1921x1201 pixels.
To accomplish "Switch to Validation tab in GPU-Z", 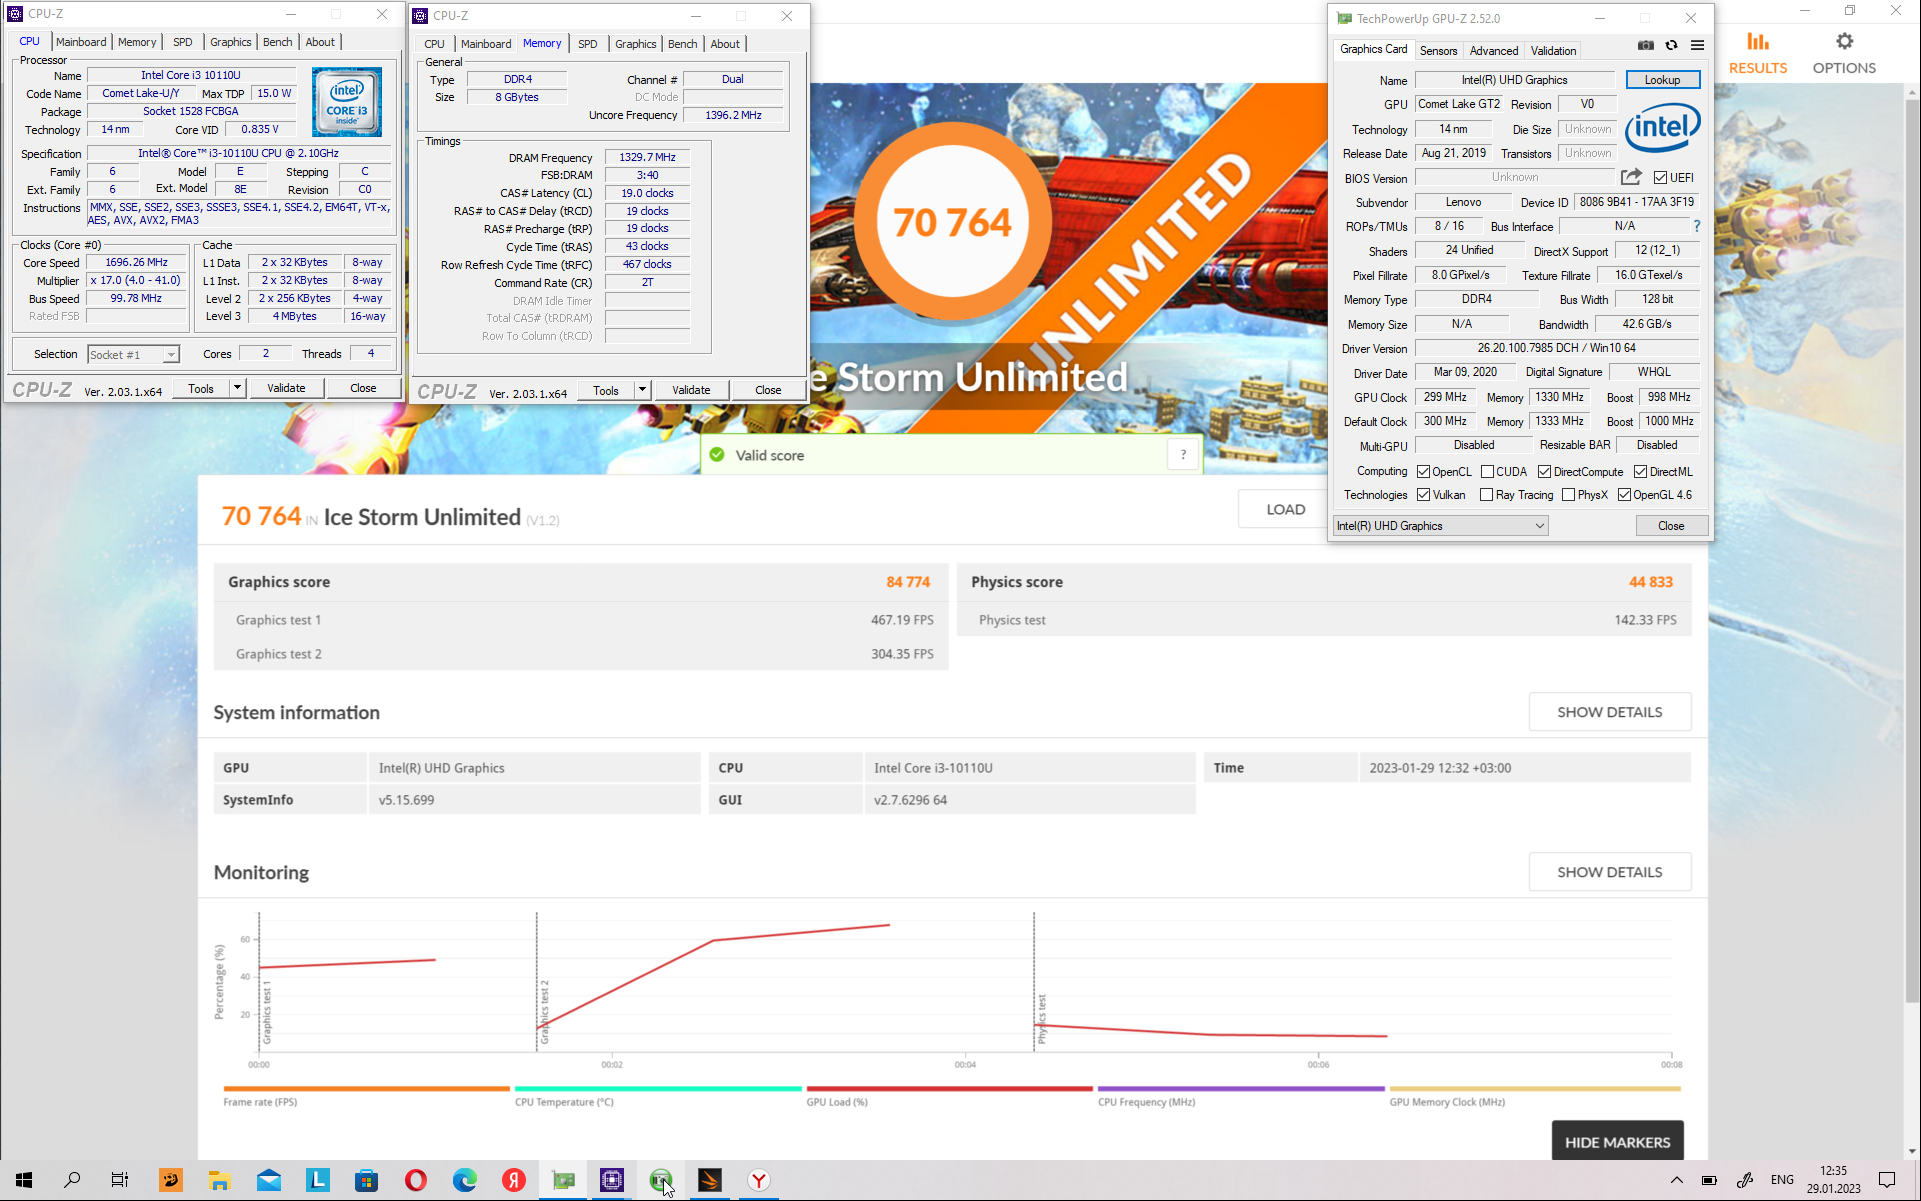I will (1553, 51).
